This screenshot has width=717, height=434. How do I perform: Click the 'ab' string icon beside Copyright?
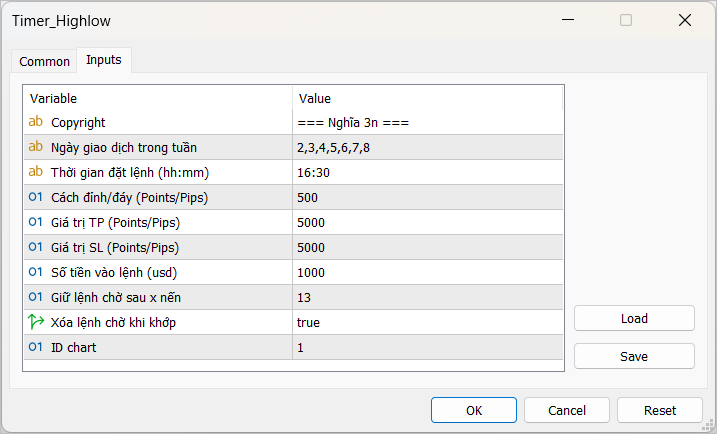36,122
